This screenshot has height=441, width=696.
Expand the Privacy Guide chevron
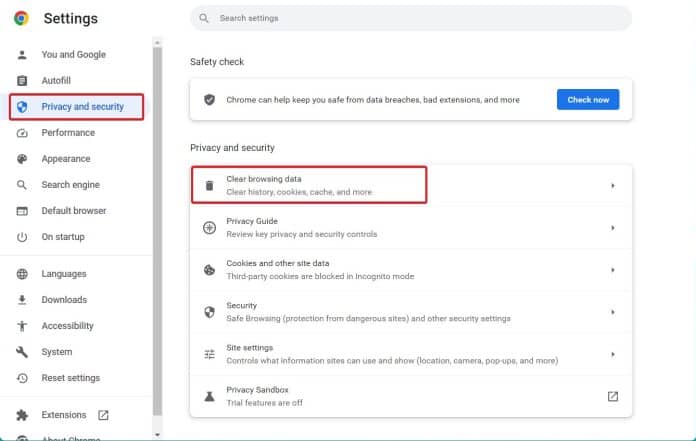coord(612,227)
